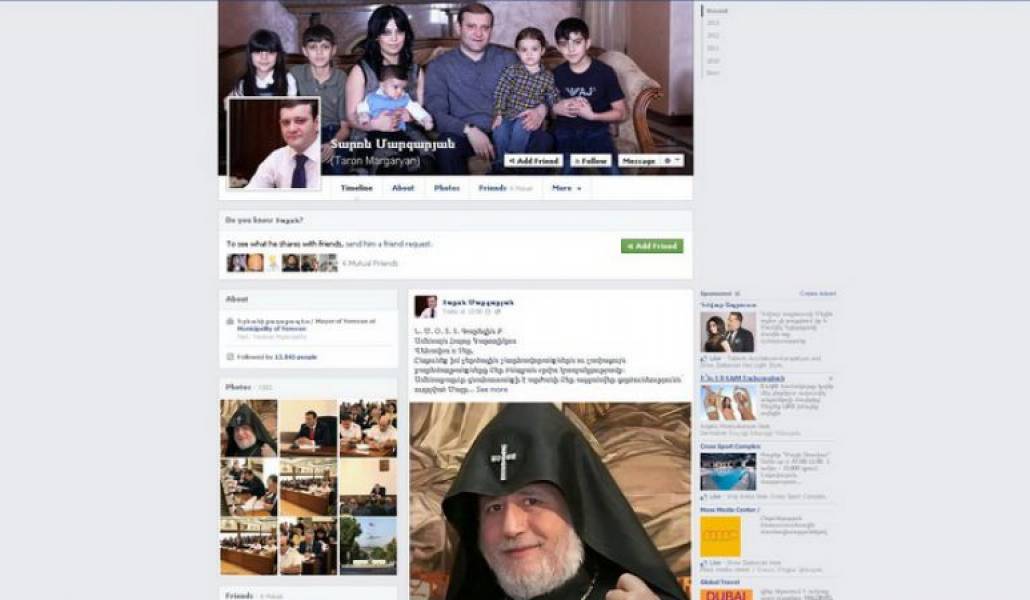Image resolution: width=1030 pixels, height=600 pixels.
Task: View the Mutual Friends list link
Action: (x=370, y=263)
